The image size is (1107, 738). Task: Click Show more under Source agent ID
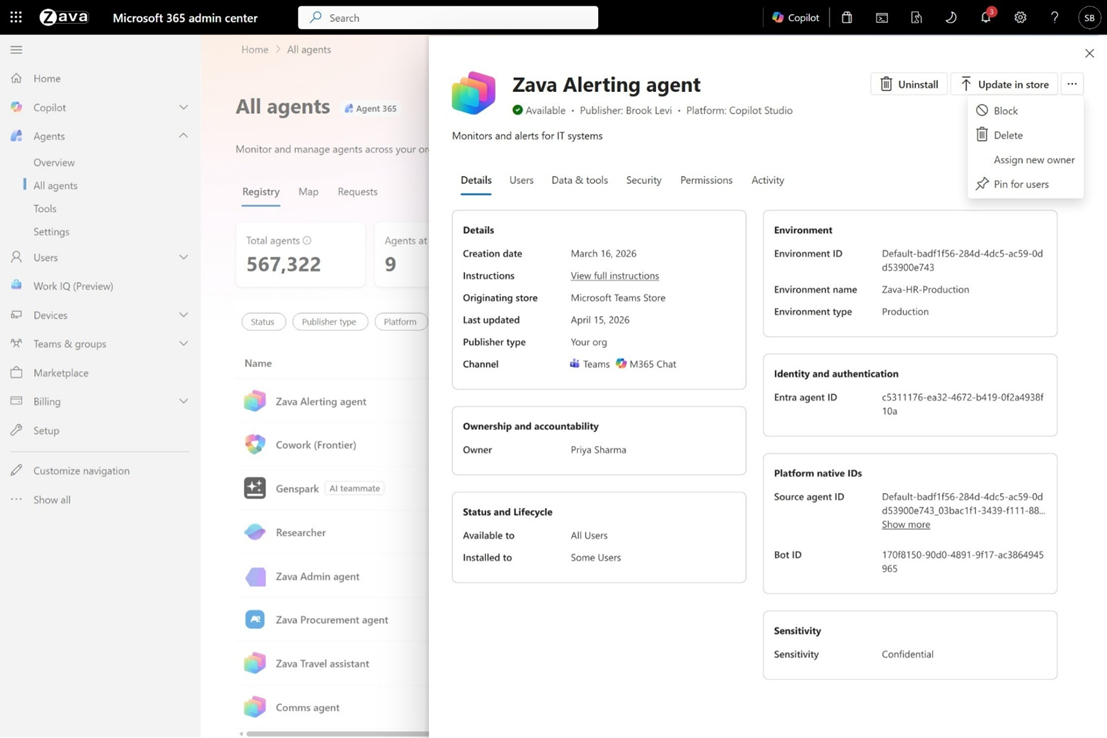(x=905, y=525)
